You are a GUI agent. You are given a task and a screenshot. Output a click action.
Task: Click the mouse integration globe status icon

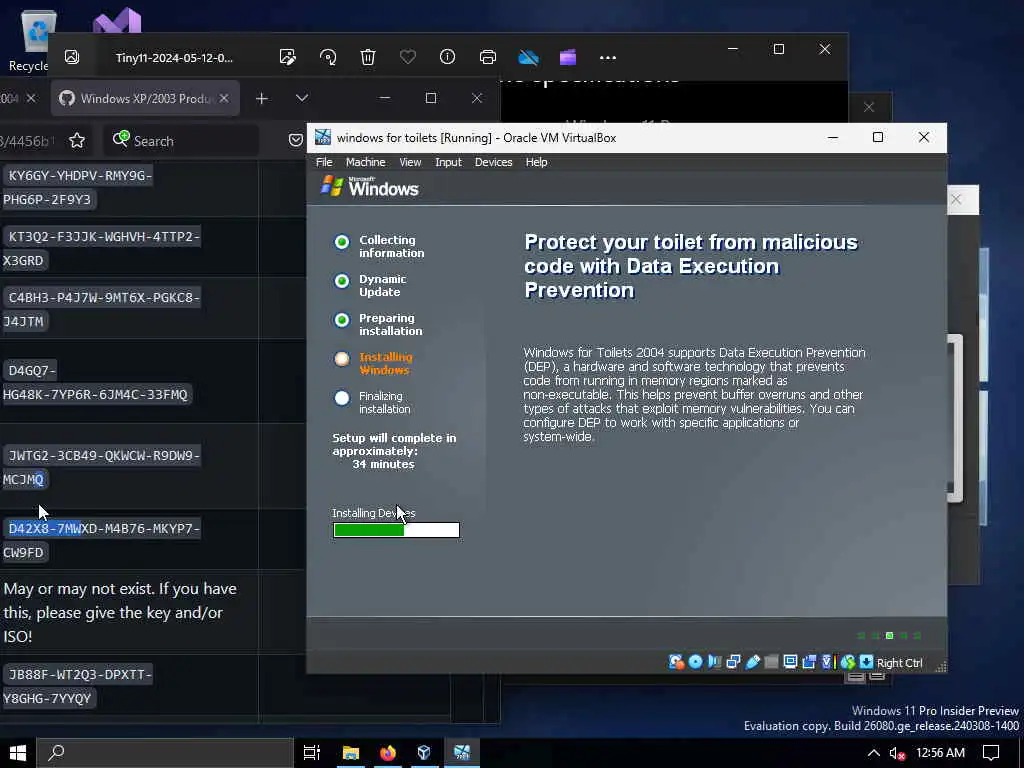[848, 662]
